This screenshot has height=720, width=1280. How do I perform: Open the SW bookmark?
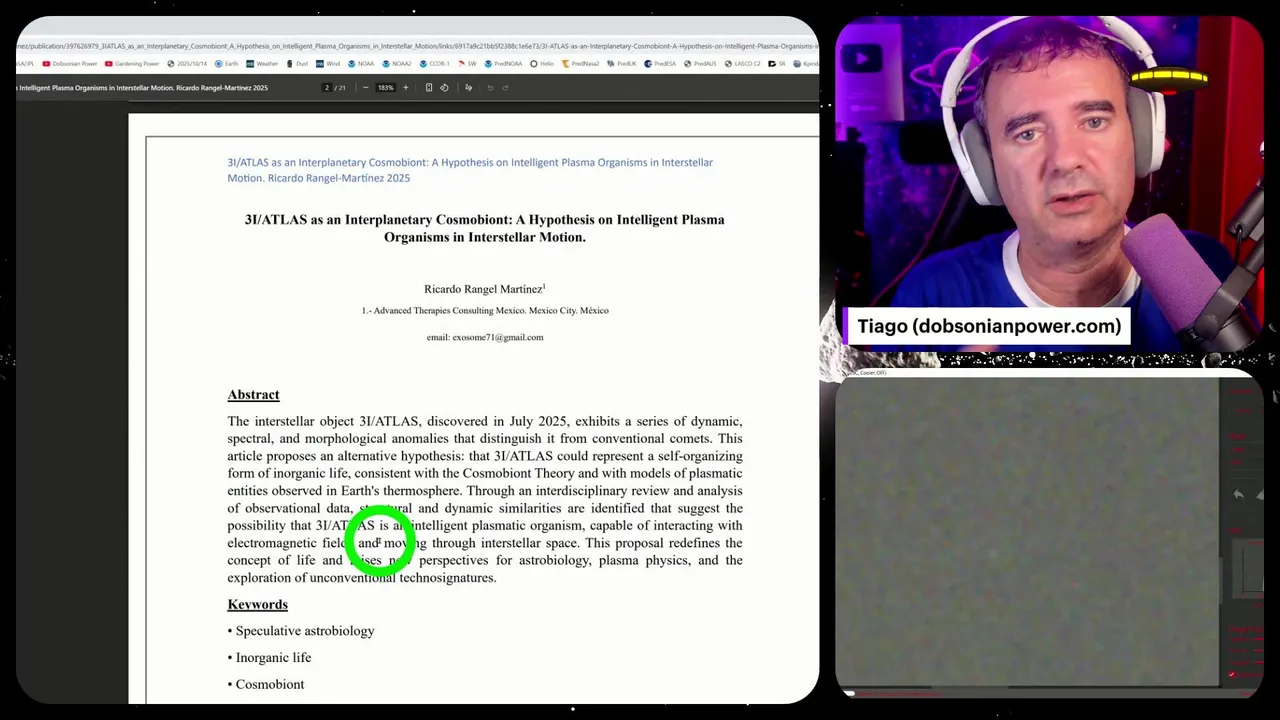(x=467, y=64)
